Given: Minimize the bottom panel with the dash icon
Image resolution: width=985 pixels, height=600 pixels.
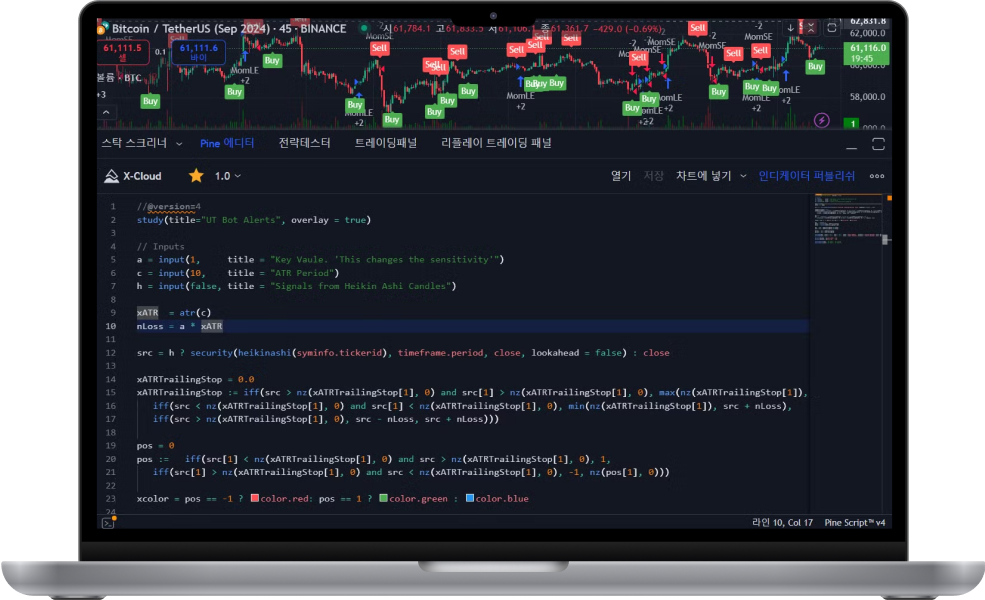Looking at the screenshot, I should tap(851, 146).
